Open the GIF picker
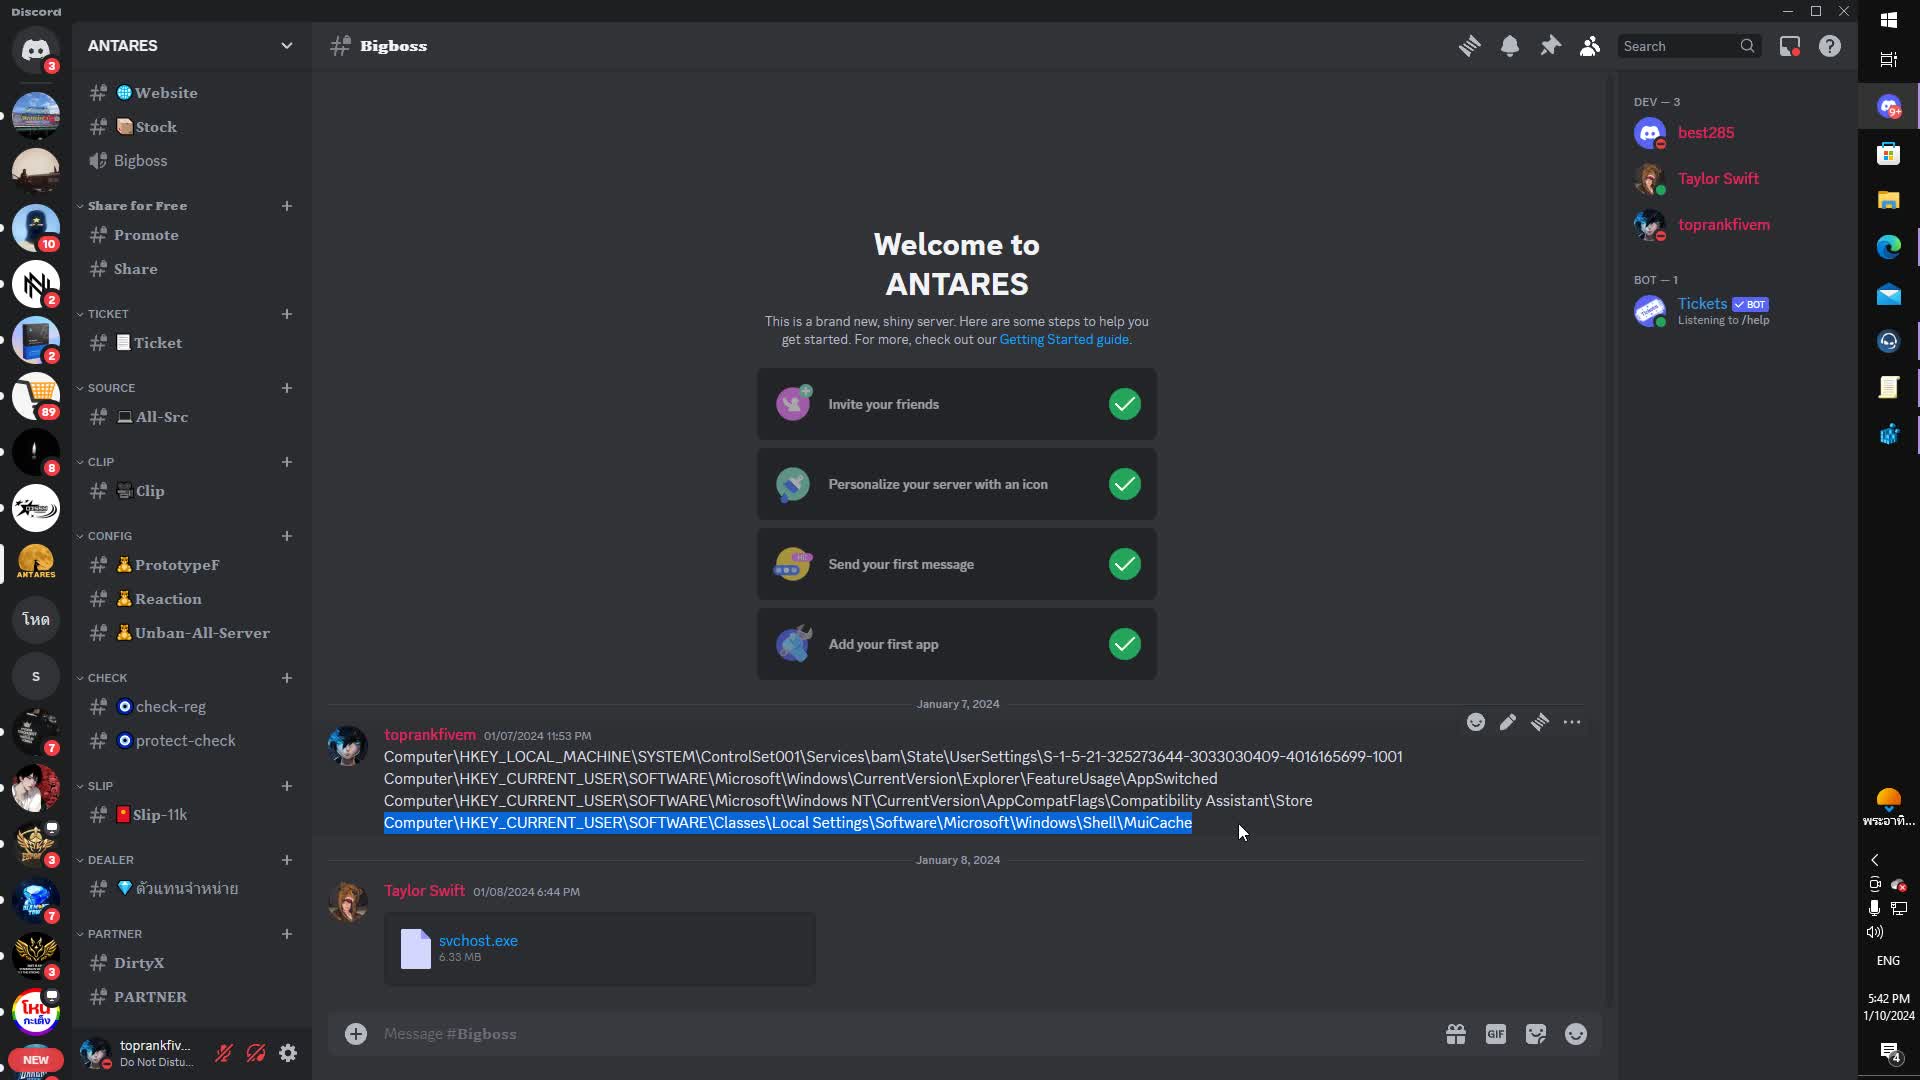The image size is (1920, 1080). pos(1496,1034)
